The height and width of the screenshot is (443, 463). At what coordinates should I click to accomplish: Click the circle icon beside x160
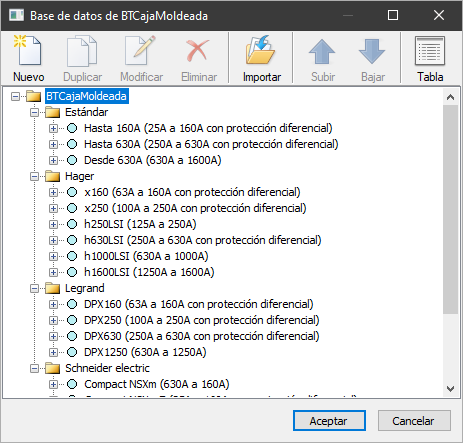click(x=72, y=192)
